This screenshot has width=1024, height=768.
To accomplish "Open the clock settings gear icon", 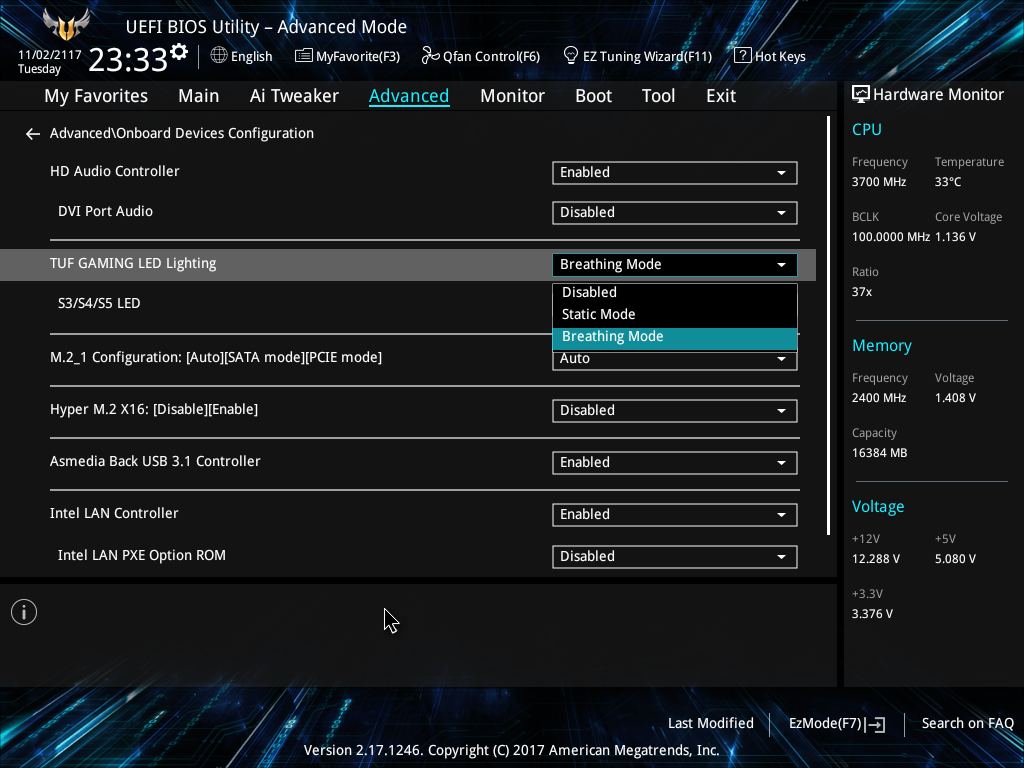I will pyautogui.click(x=179, y=52).
